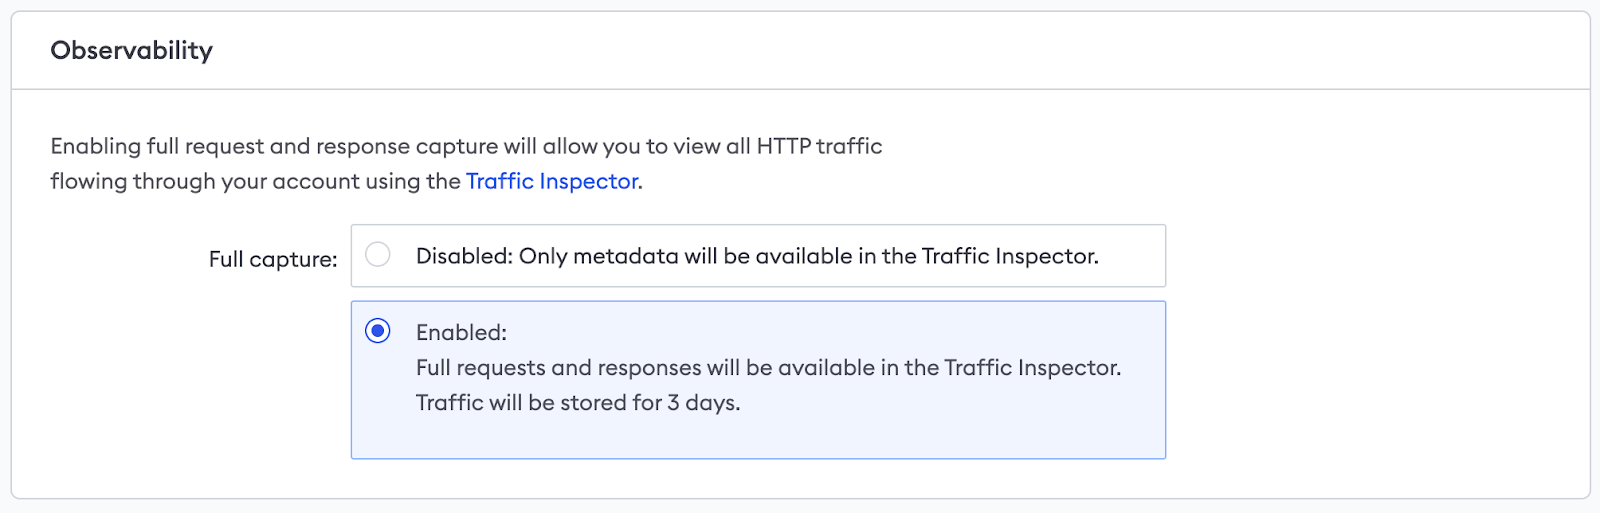Open the Traffic Inspector link
The image size is (1600, 513).
pyautogui.click(x=552, y=181)
